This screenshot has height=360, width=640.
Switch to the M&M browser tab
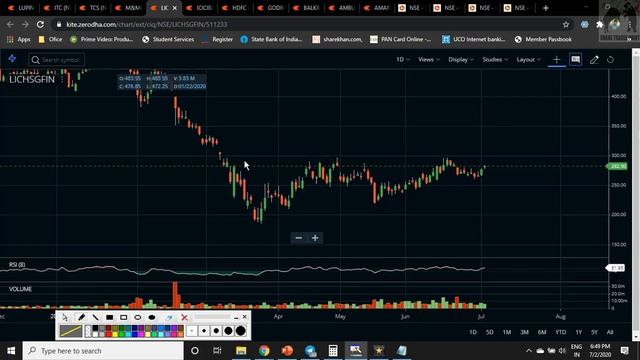coord(129,8)
